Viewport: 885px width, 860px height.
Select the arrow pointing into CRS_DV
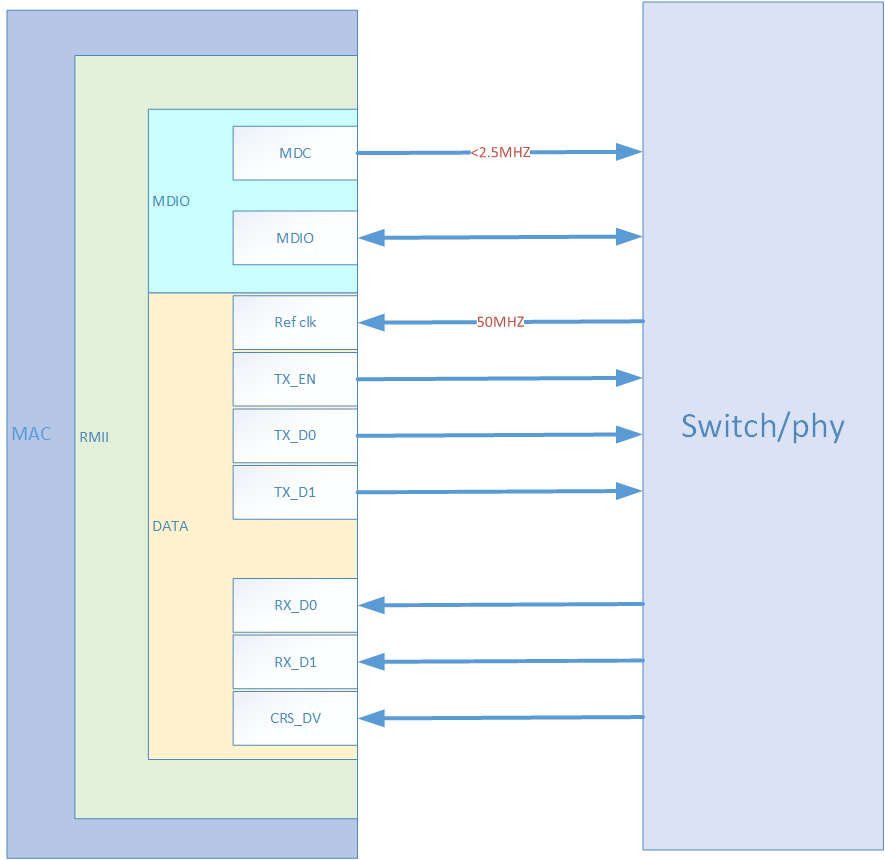[500, 717]
